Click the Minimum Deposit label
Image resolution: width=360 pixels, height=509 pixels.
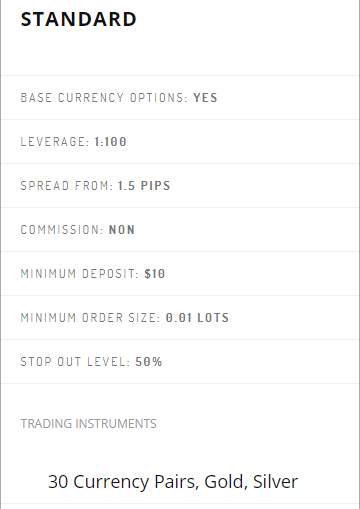[80, 274]
